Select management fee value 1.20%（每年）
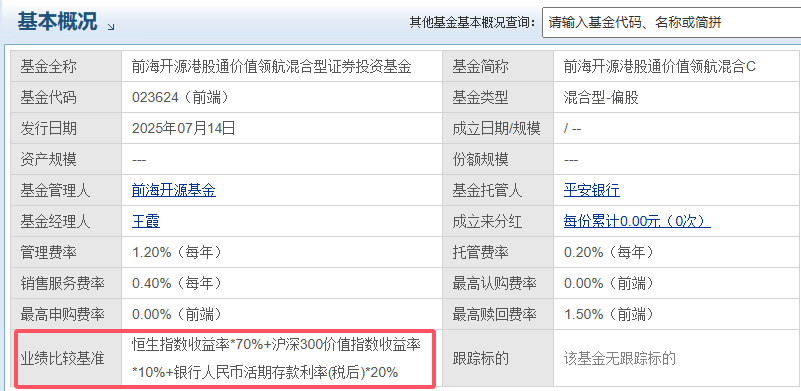Screen dimensions: 801x391 point(177,252)
